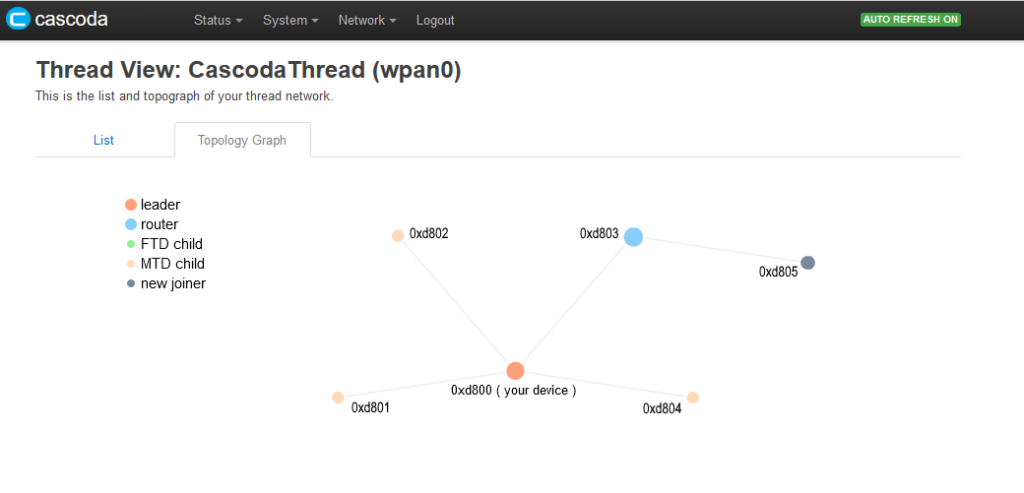Select the Topology Graph tab
The width and height of the screenshot is (1024, 493).
pyautogui.click(x=242, y=140)
